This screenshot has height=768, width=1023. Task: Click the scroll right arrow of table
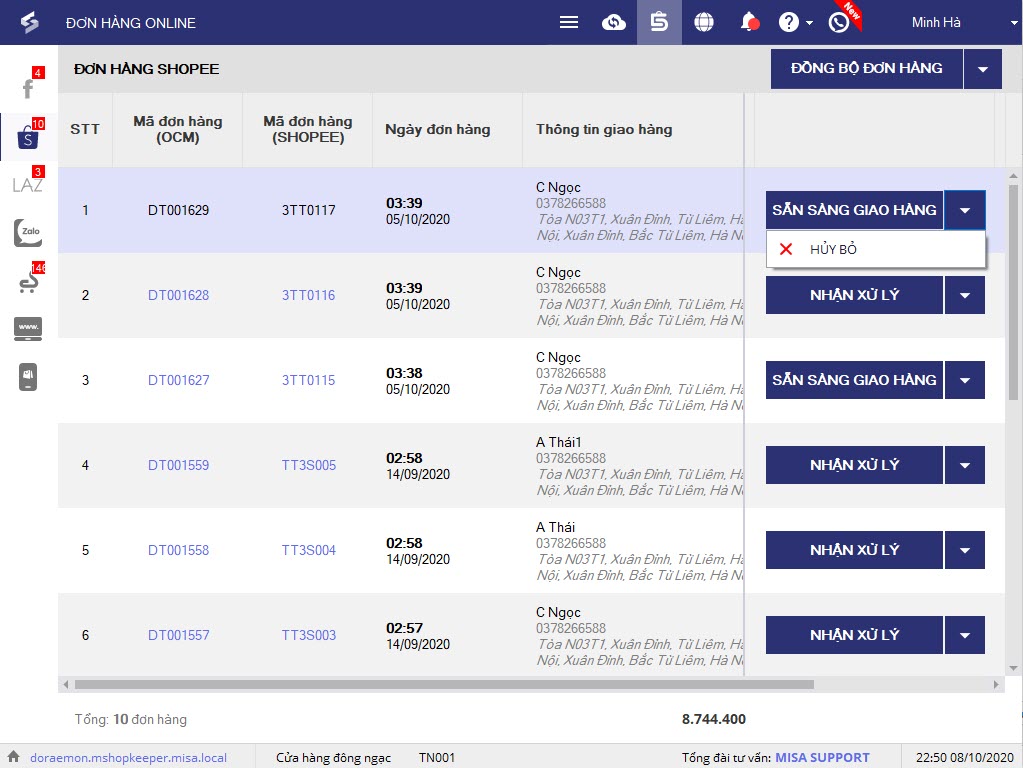996,684
